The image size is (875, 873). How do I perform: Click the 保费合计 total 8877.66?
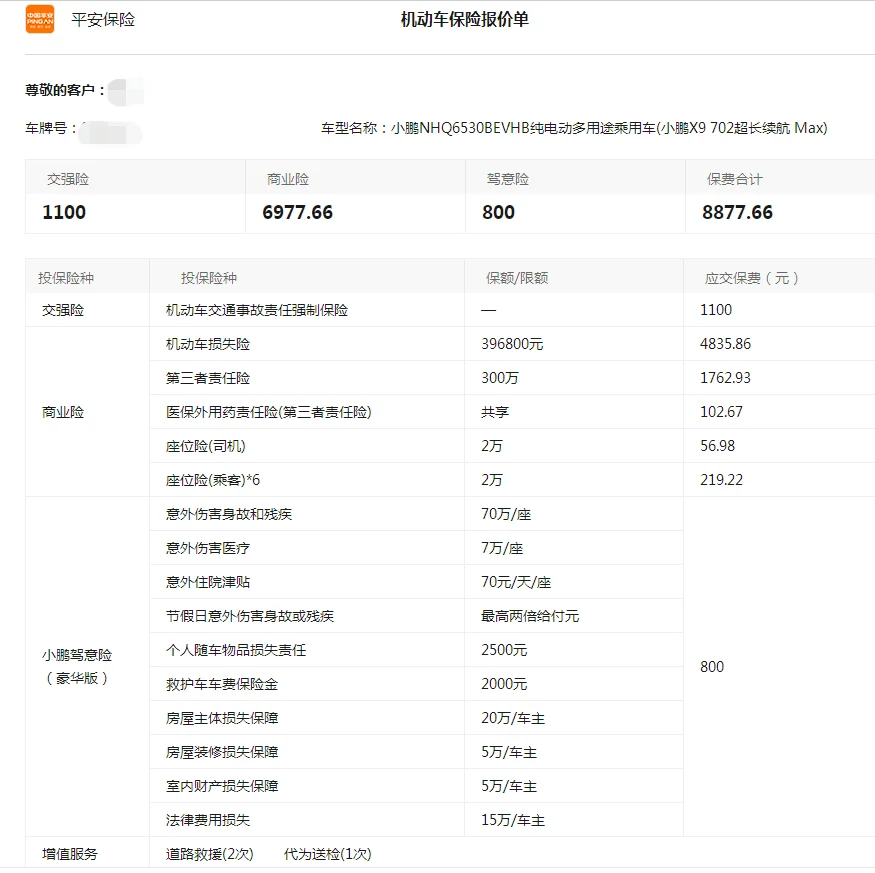click(737, 212)
